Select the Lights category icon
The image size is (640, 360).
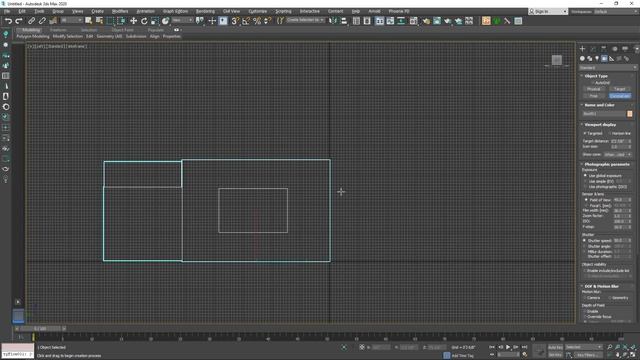[597, 59]
